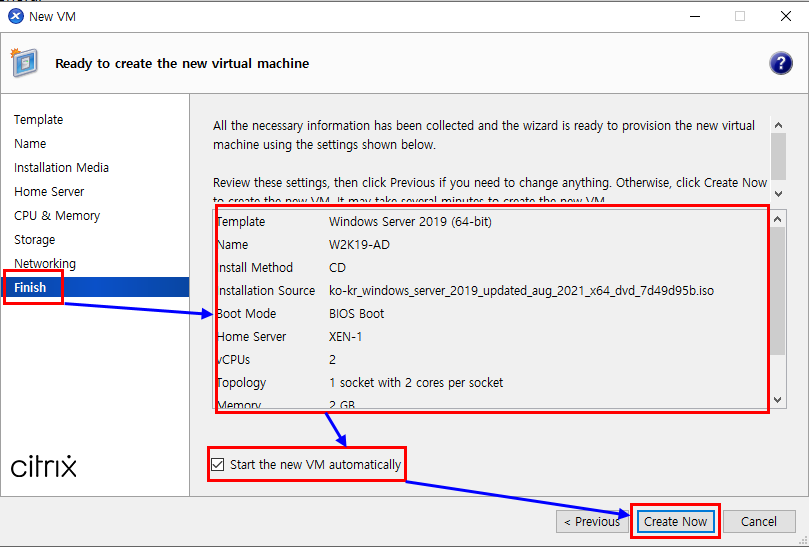
Task: Click the new VM wizard icon in header
Action: tap(24, 63)
